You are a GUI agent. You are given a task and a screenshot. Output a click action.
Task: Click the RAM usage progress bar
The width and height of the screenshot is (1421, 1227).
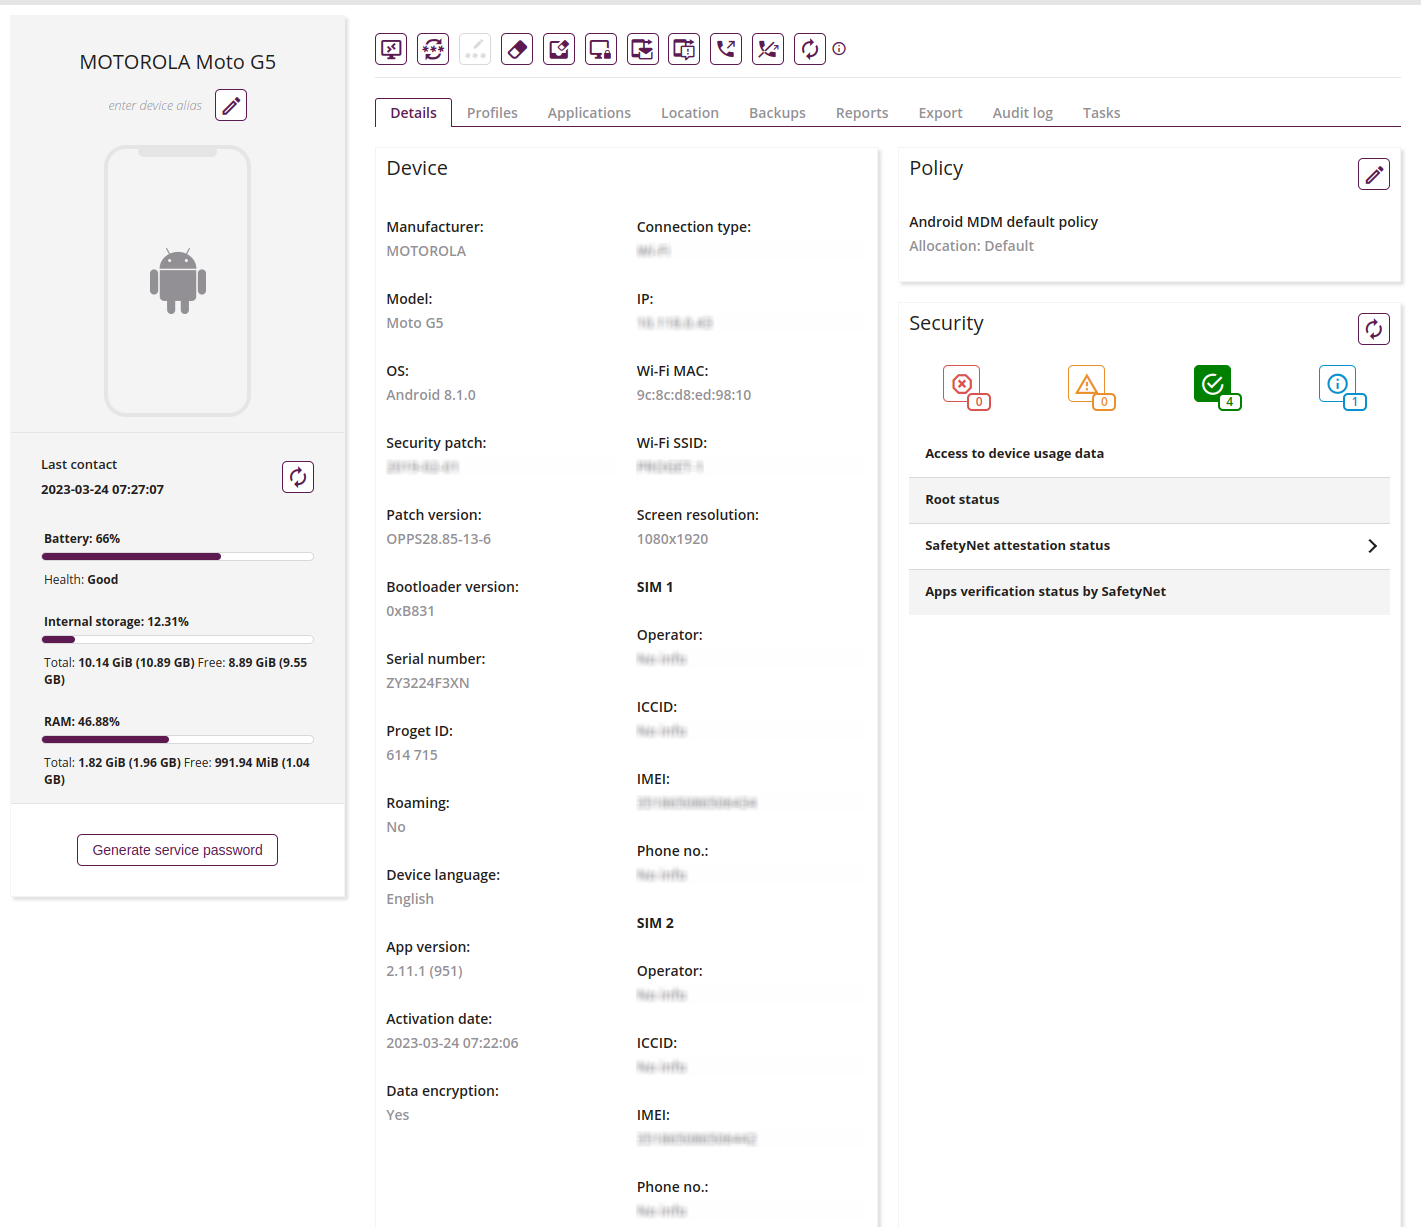coord(178,740)
